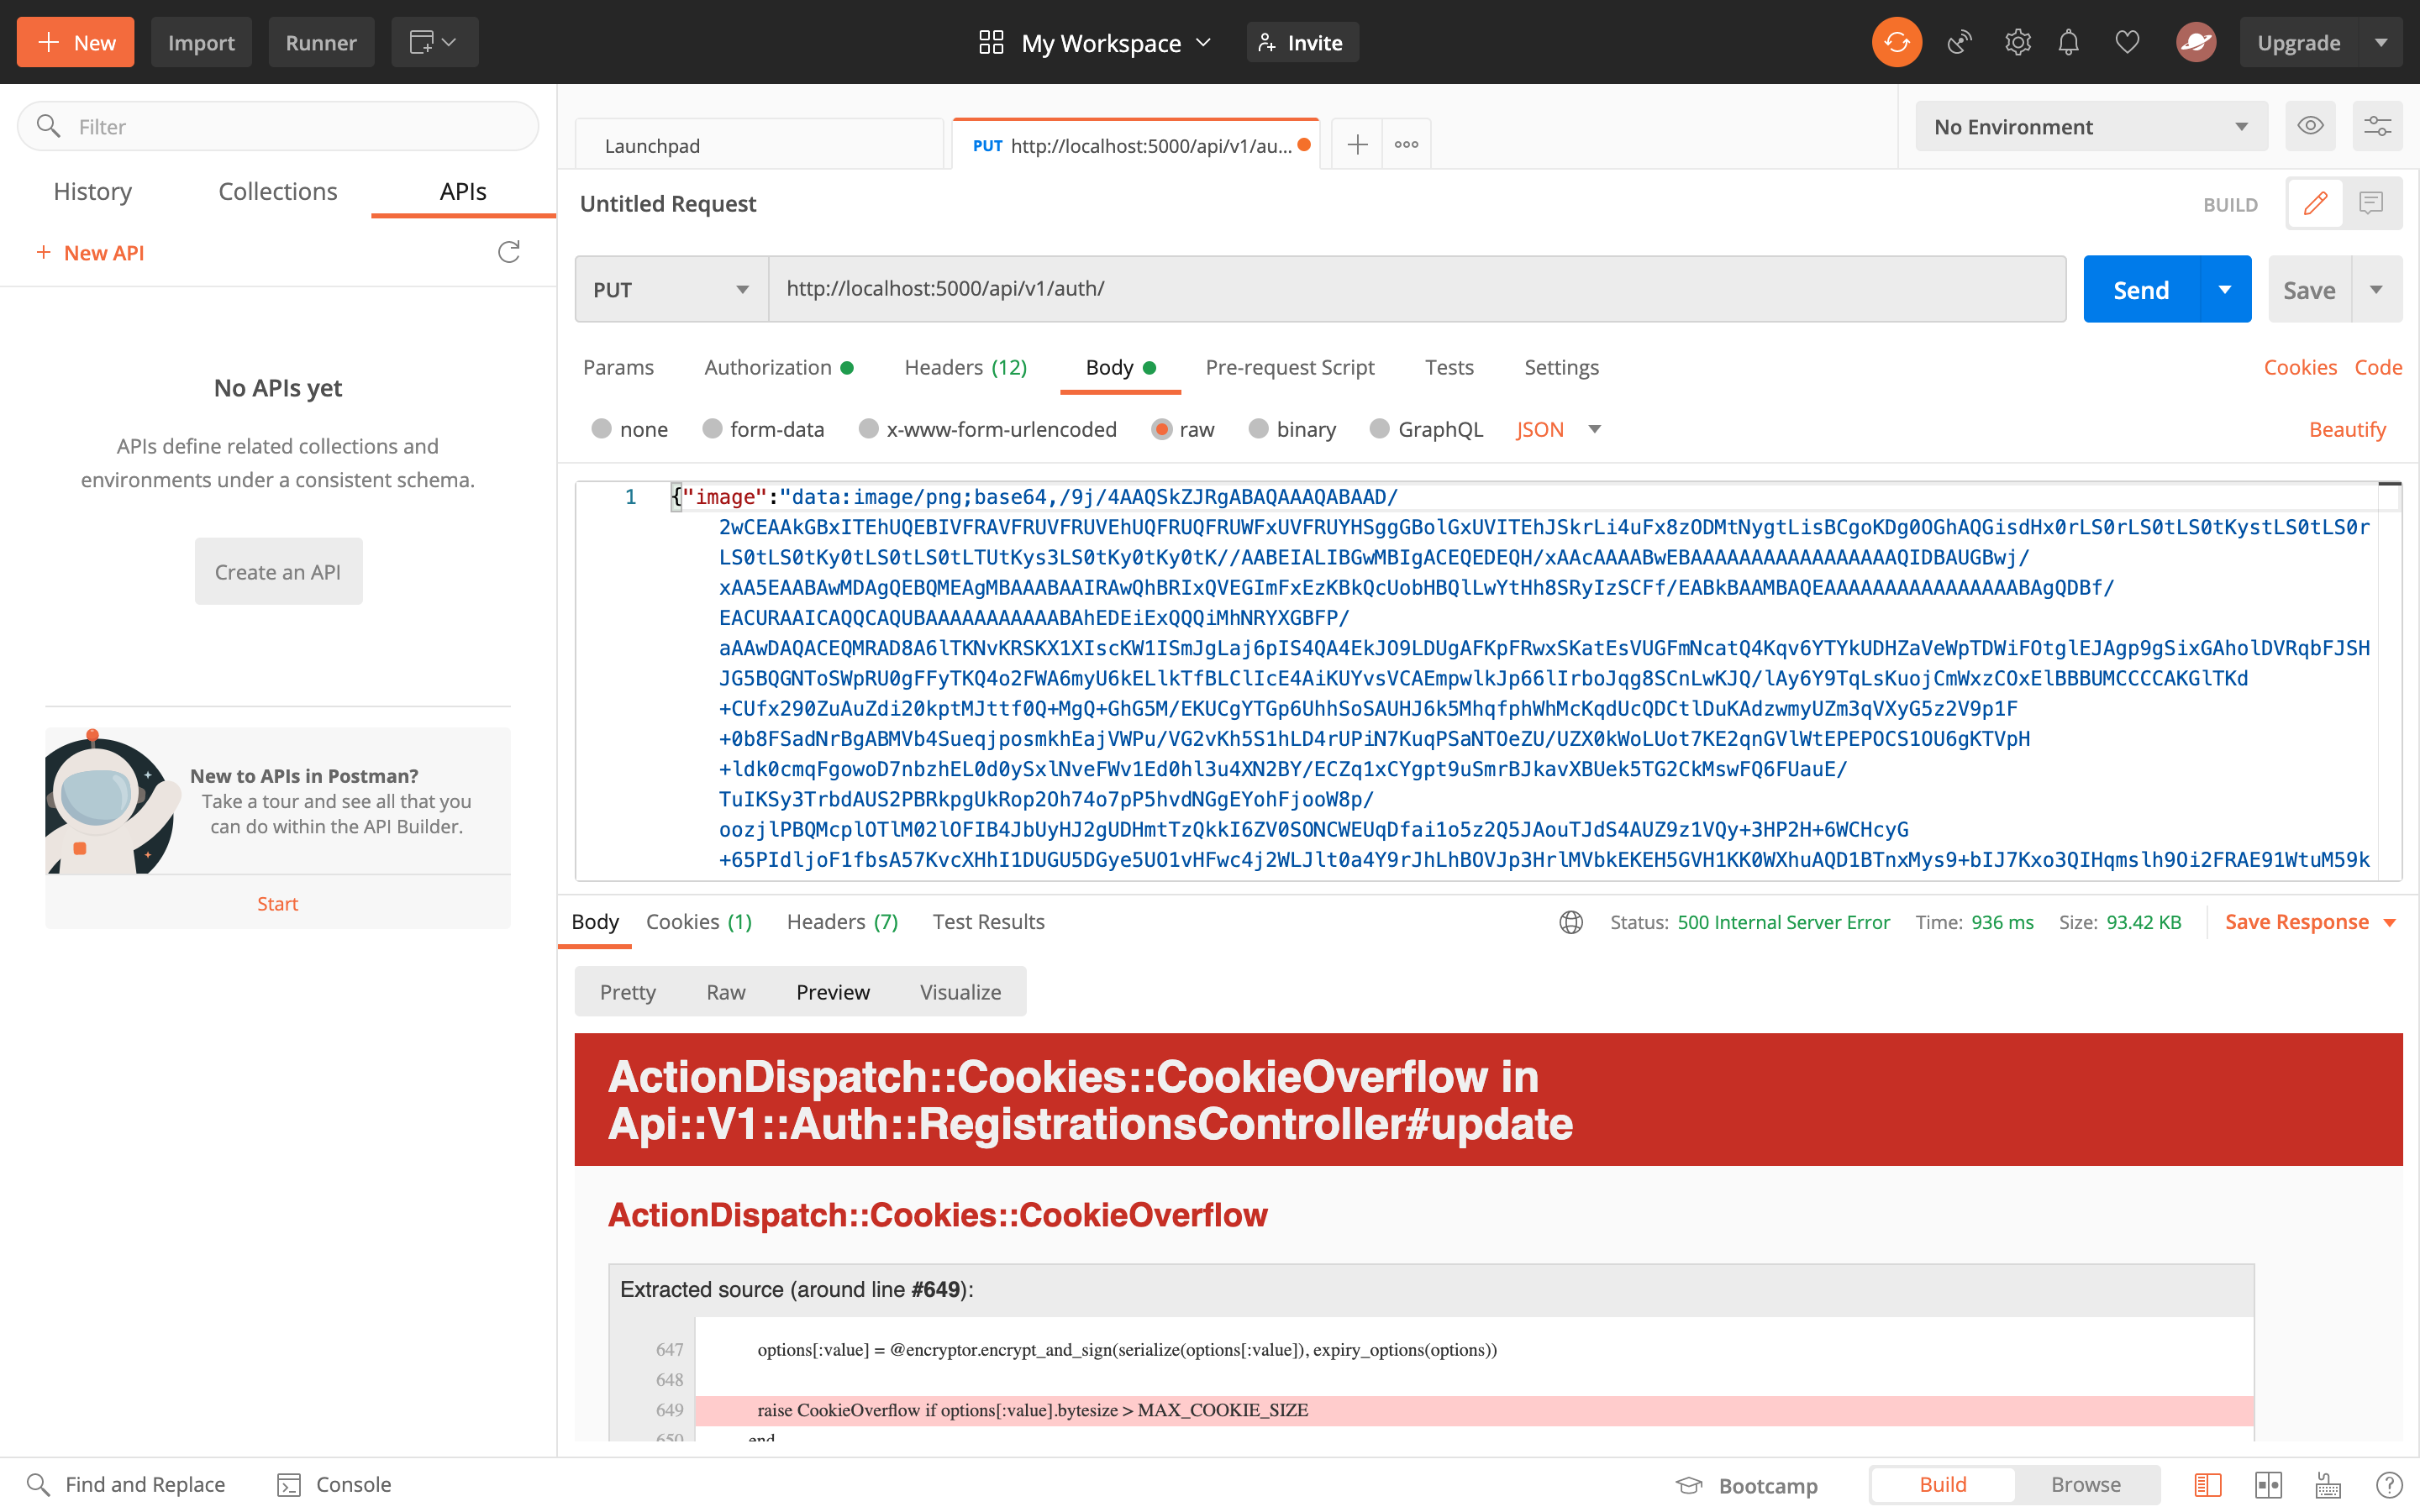Open the notifications bell
This screenshot has width=2420, height=1512.
pyautogui.click(x=2068, y=42)
